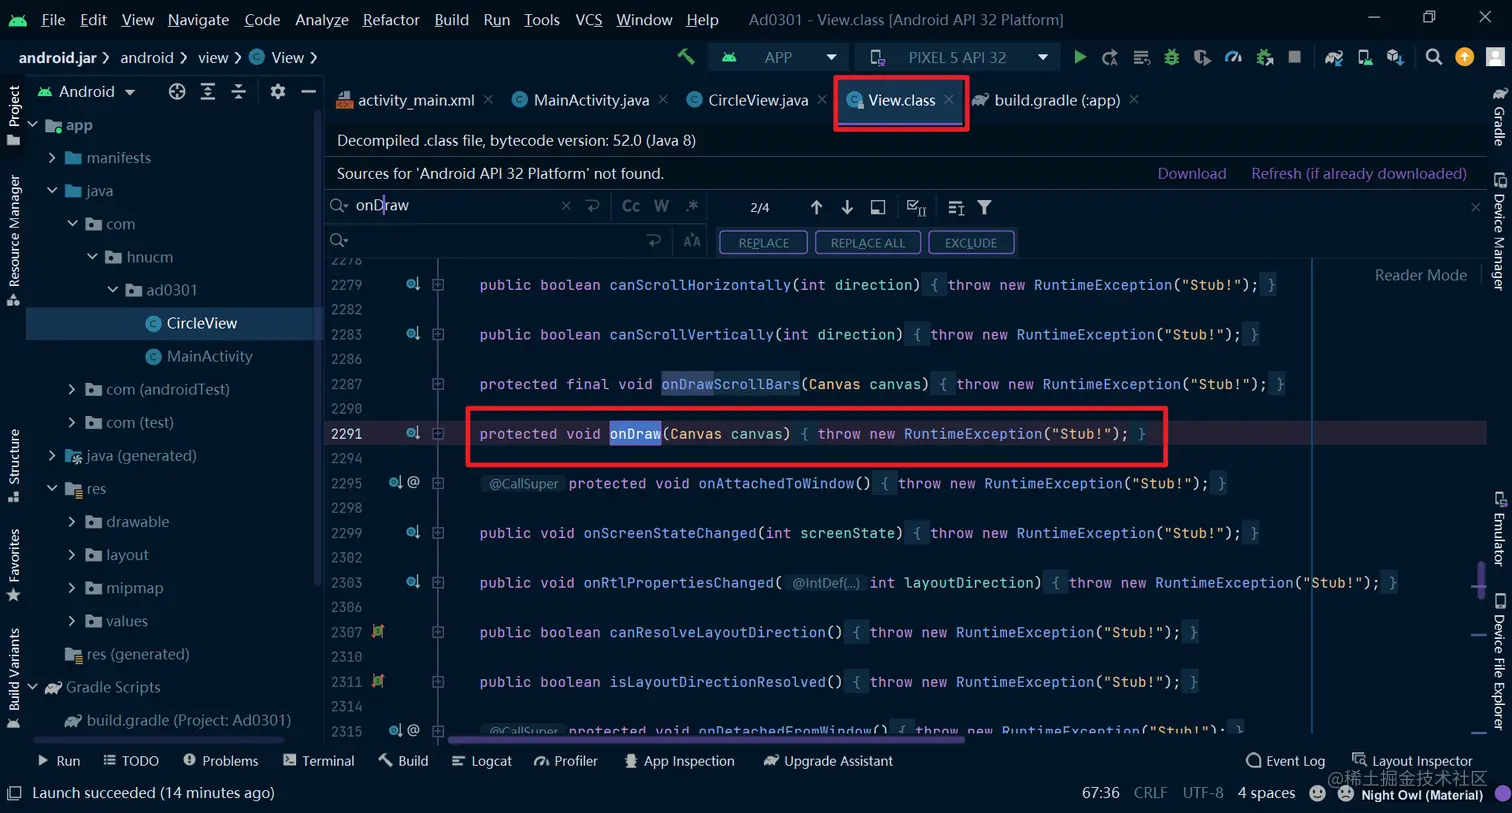Open the Device Manager toolbar icon
This screenshot has height=813, width=1512.
pos(1365,57)
